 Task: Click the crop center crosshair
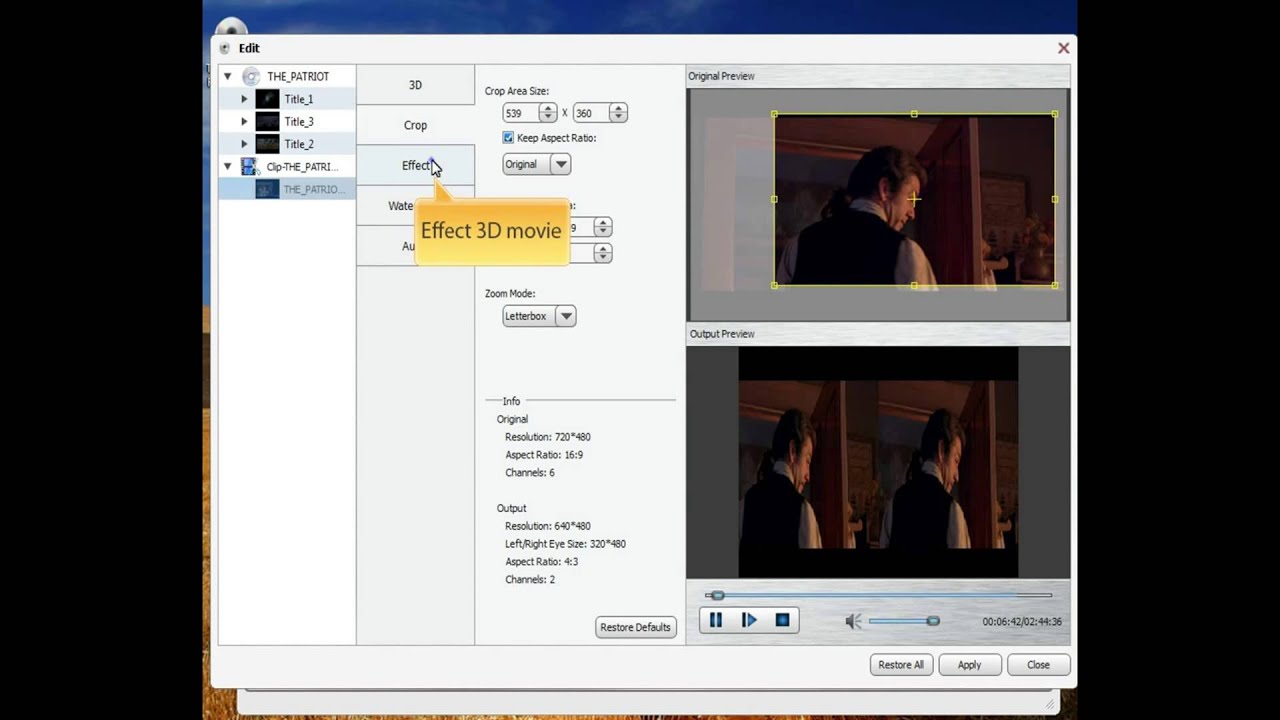(914, 199)
